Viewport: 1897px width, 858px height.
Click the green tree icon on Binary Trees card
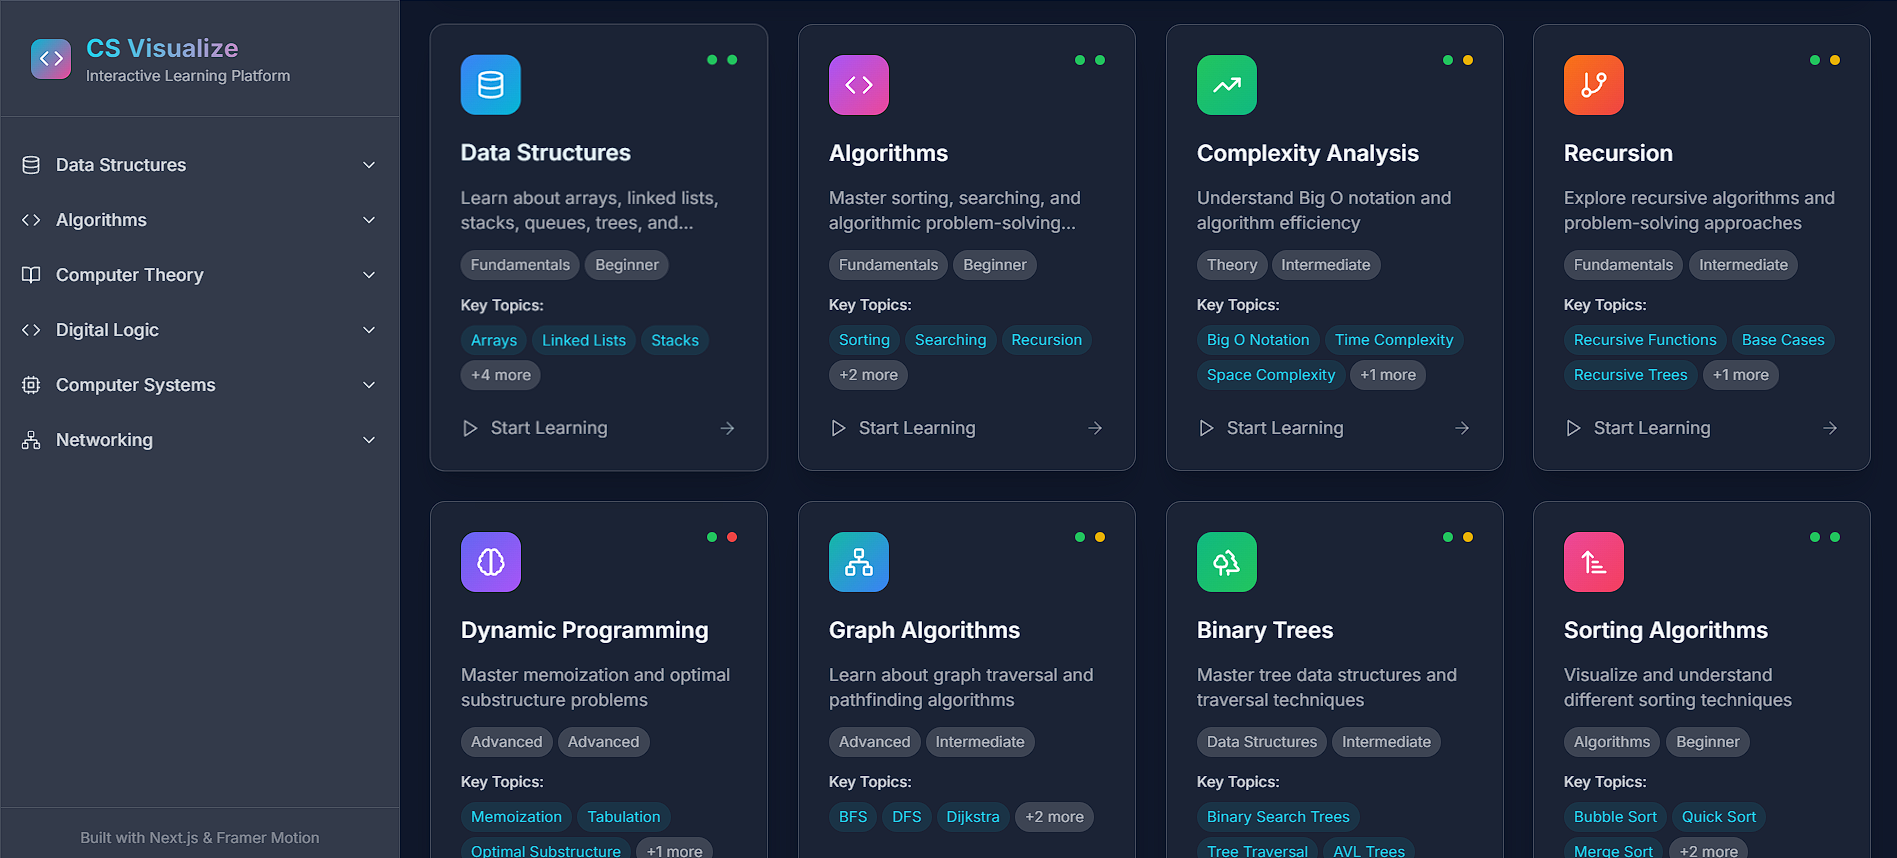(1226, 562)
